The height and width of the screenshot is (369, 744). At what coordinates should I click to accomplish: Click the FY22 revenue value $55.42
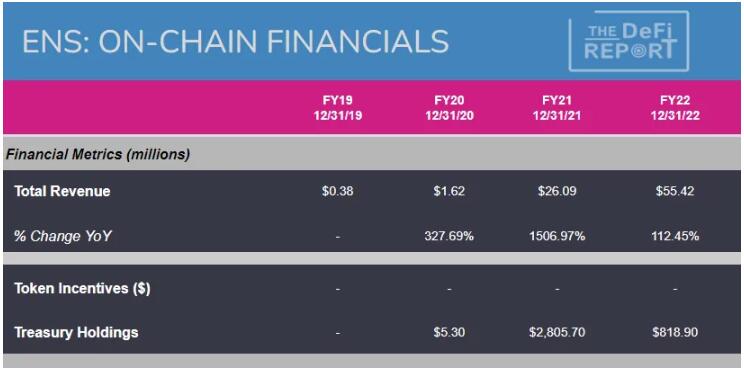click(x=675, y=191)
